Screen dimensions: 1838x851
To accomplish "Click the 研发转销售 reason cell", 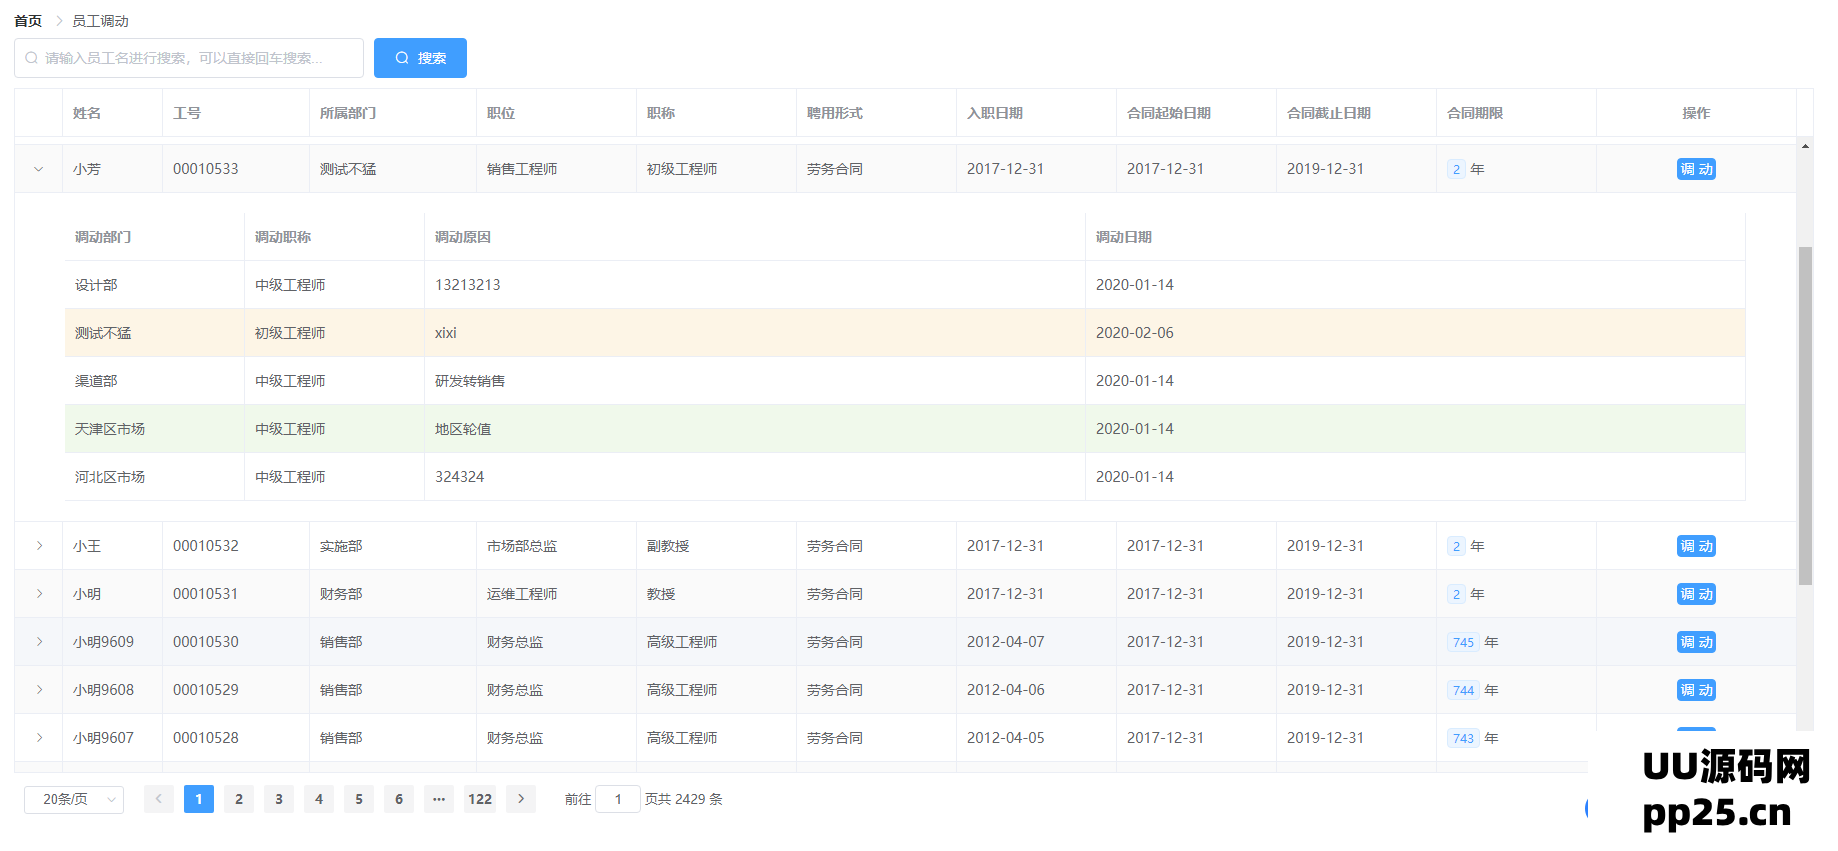I will [x=755, y=381].
